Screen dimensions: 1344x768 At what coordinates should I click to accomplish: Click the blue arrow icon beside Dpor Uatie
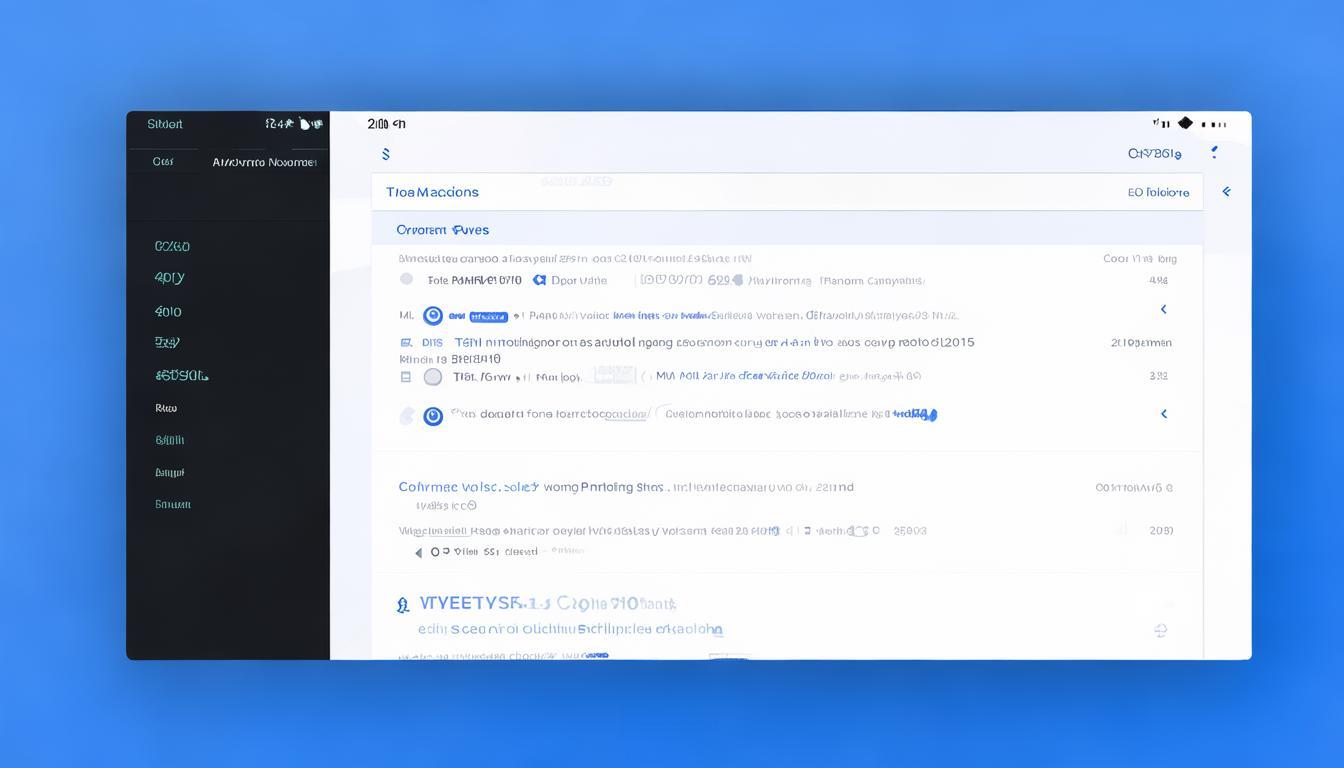click(539, 280)
